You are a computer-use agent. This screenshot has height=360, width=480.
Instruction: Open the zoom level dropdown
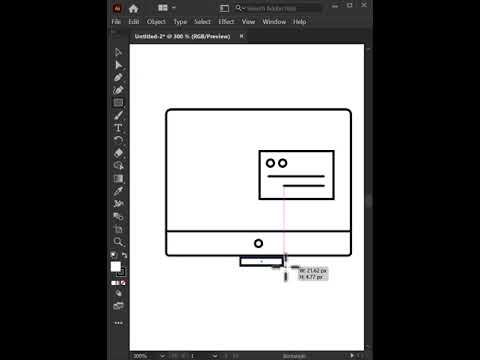[162, 356]
